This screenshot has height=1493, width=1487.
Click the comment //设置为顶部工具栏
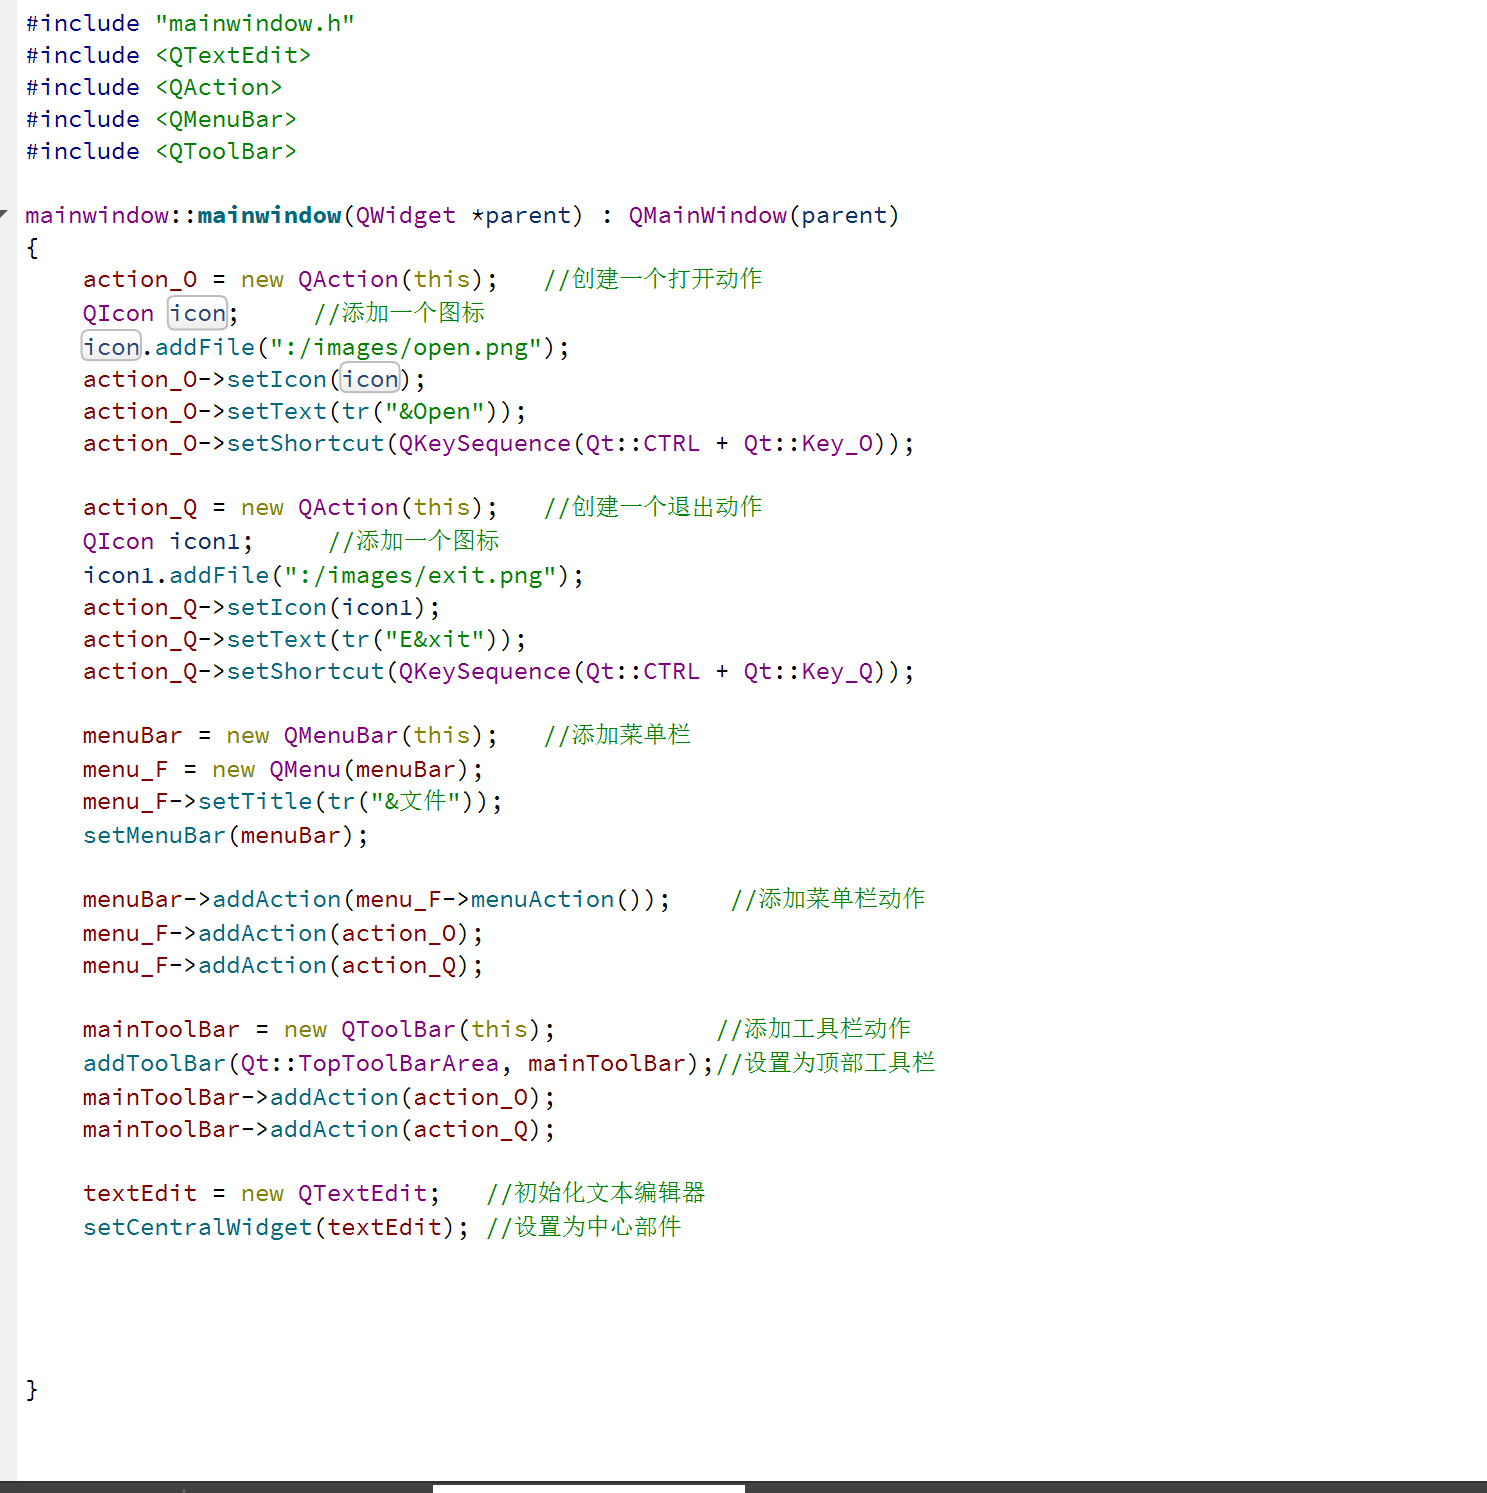tap(826, 1063)
